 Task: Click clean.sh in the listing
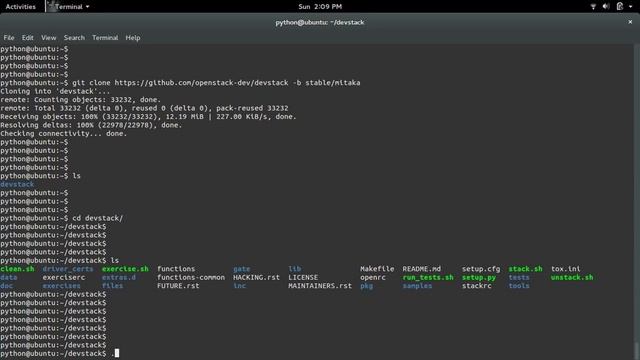[x=17, y=269]
